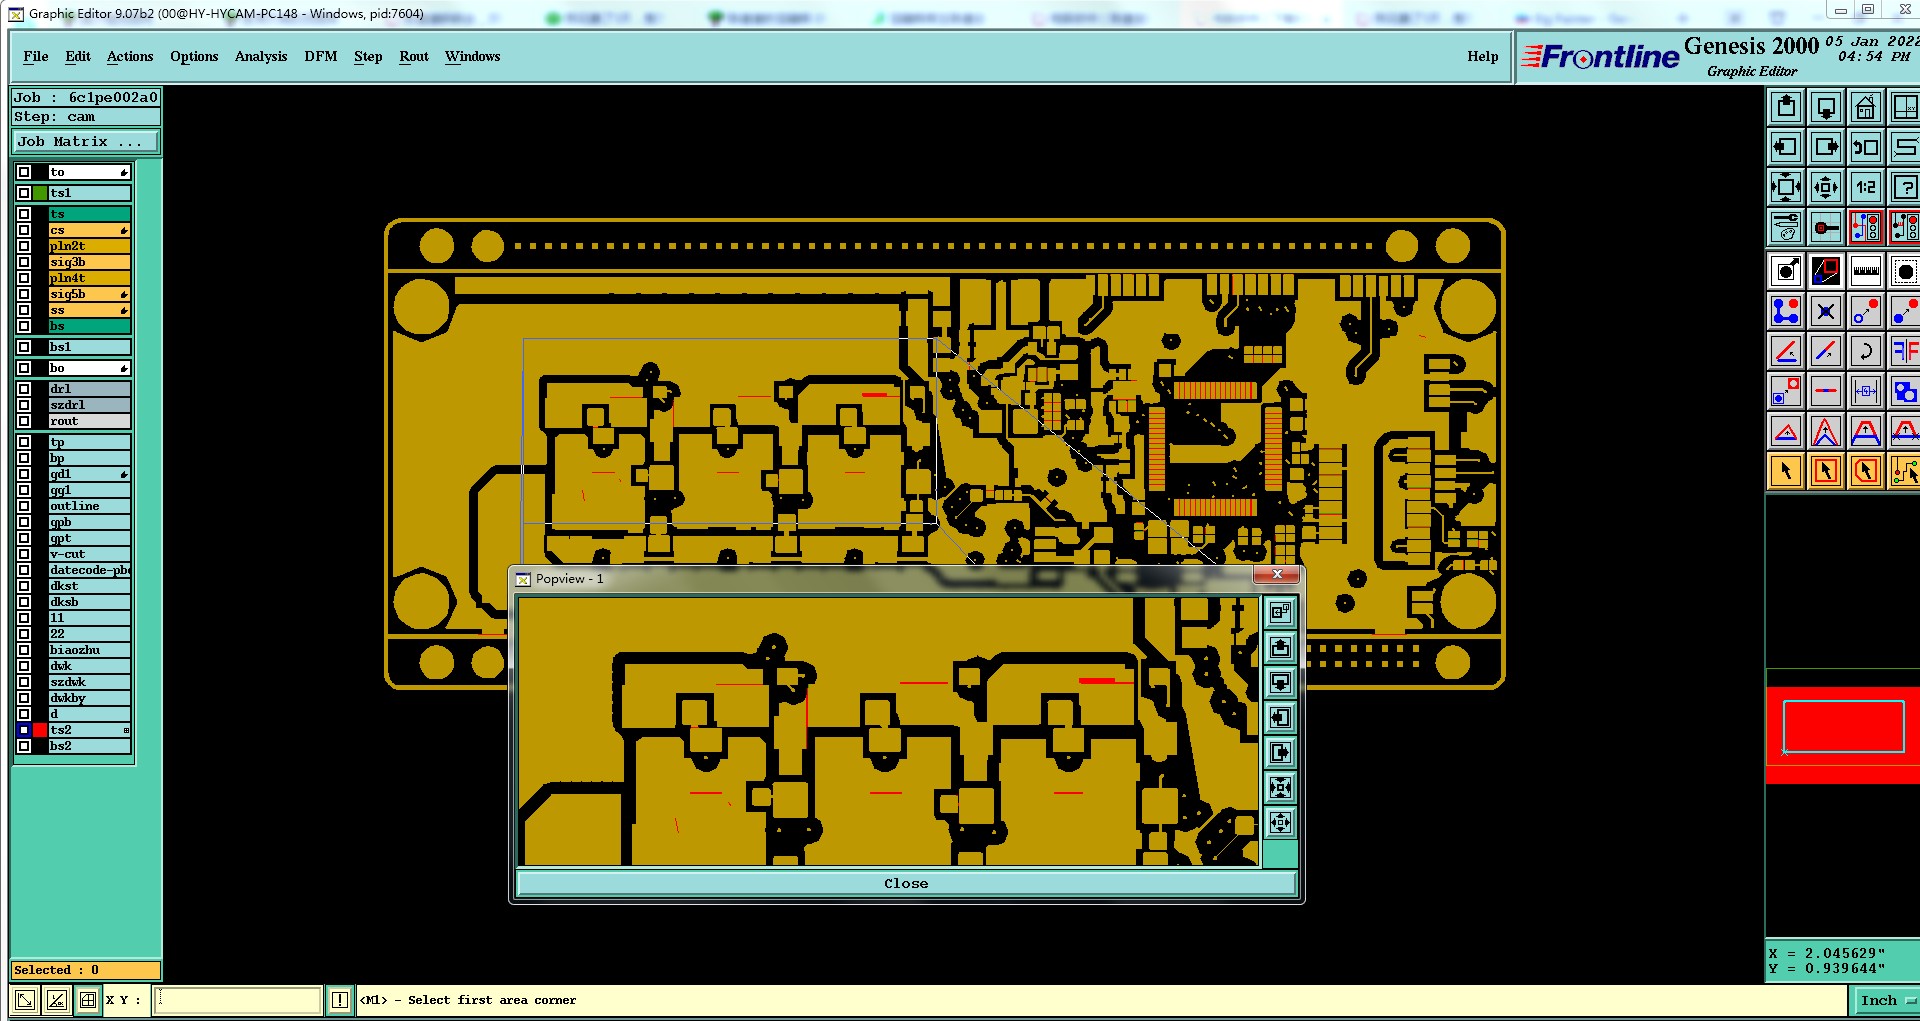The image size is (1920, 1021).
Task: Click the X Y coordinate input field
Action: pos(237,1000)
